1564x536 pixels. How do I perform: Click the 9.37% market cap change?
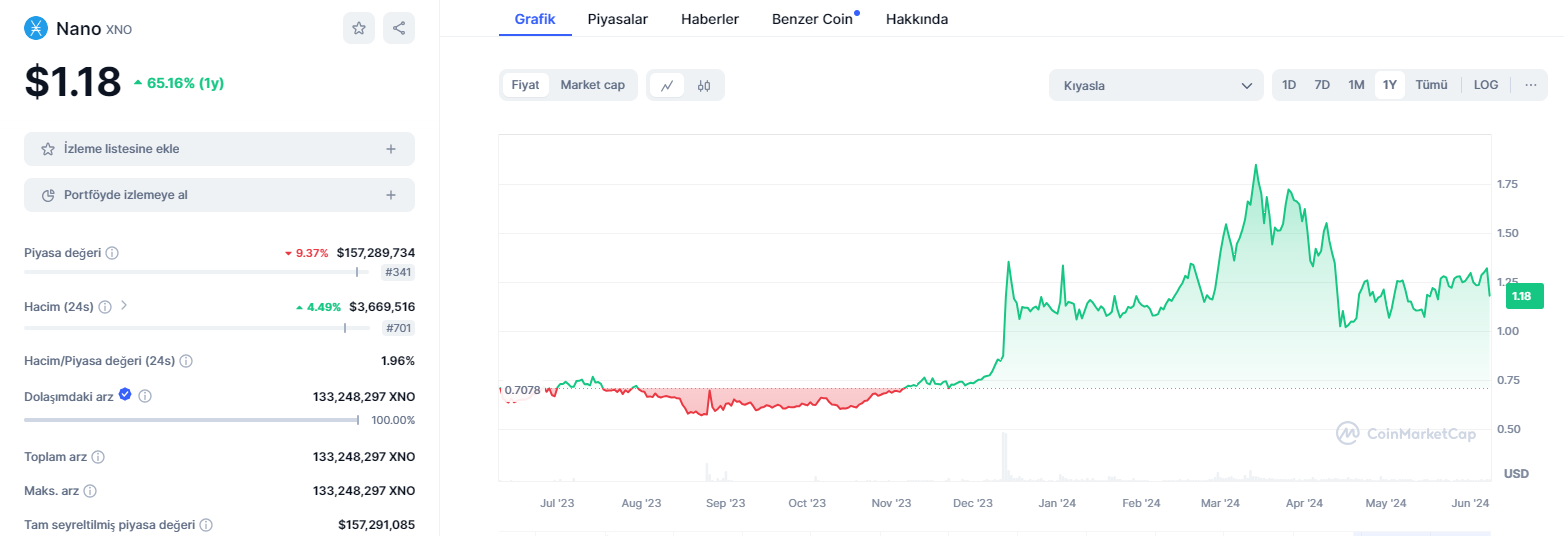click(306, 253)
